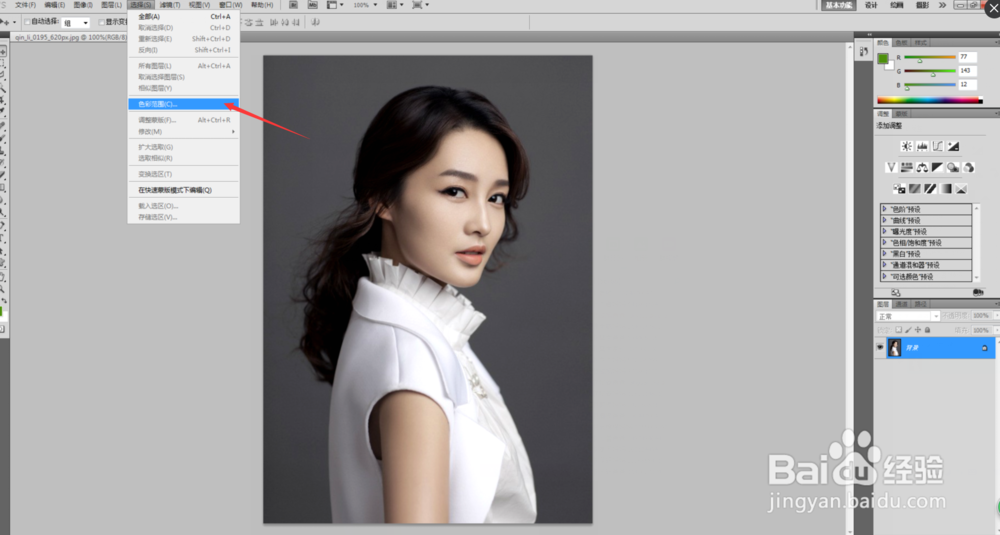Open the Bridge launcher icon
Screen dimensions: 1000x535
(x=293, y=4)
